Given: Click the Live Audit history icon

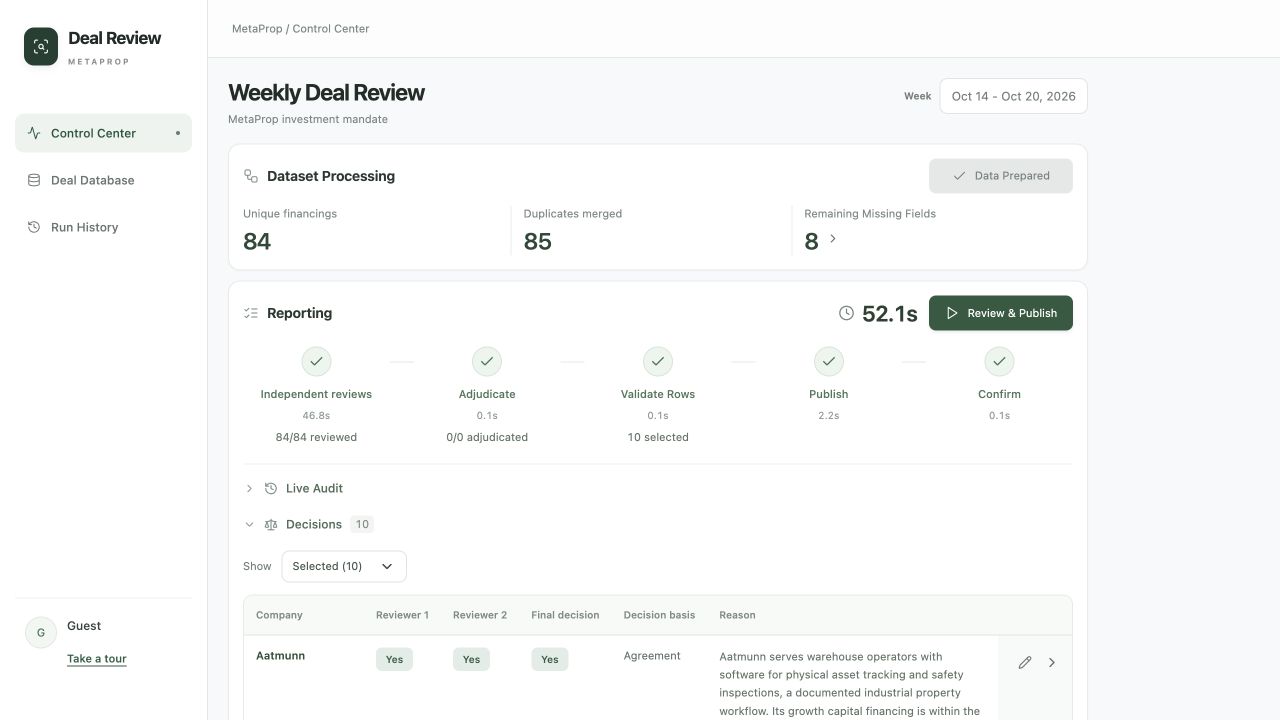Looking at the screenshot, I should click(271, 488).
